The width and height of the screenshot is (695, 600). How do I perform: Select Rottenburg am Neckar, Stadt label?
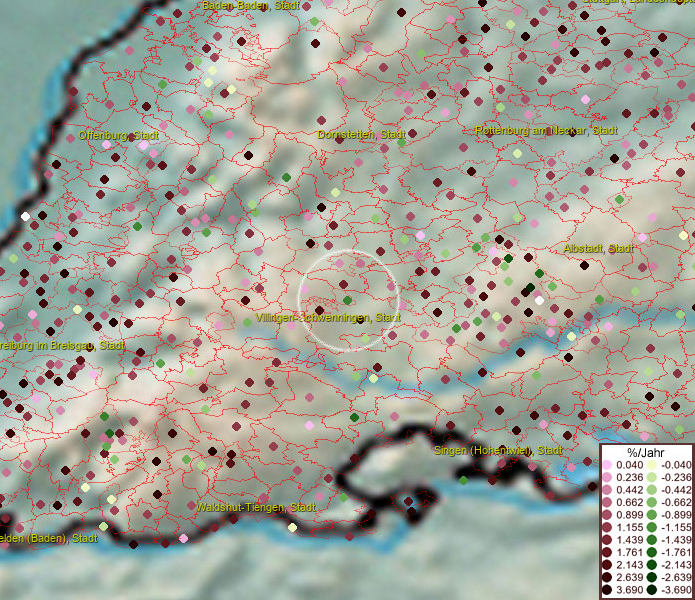pyautogui.click(x=546, y=131)
